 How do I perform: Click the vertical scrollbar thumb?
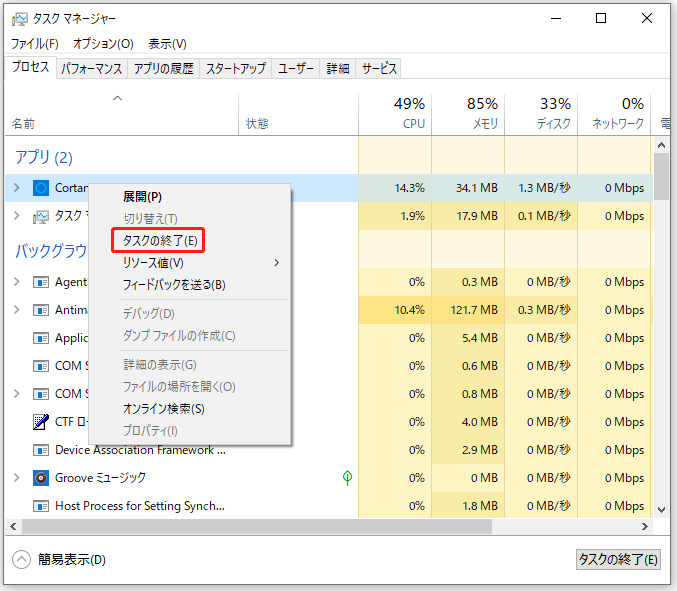click(x=661, y=177)
